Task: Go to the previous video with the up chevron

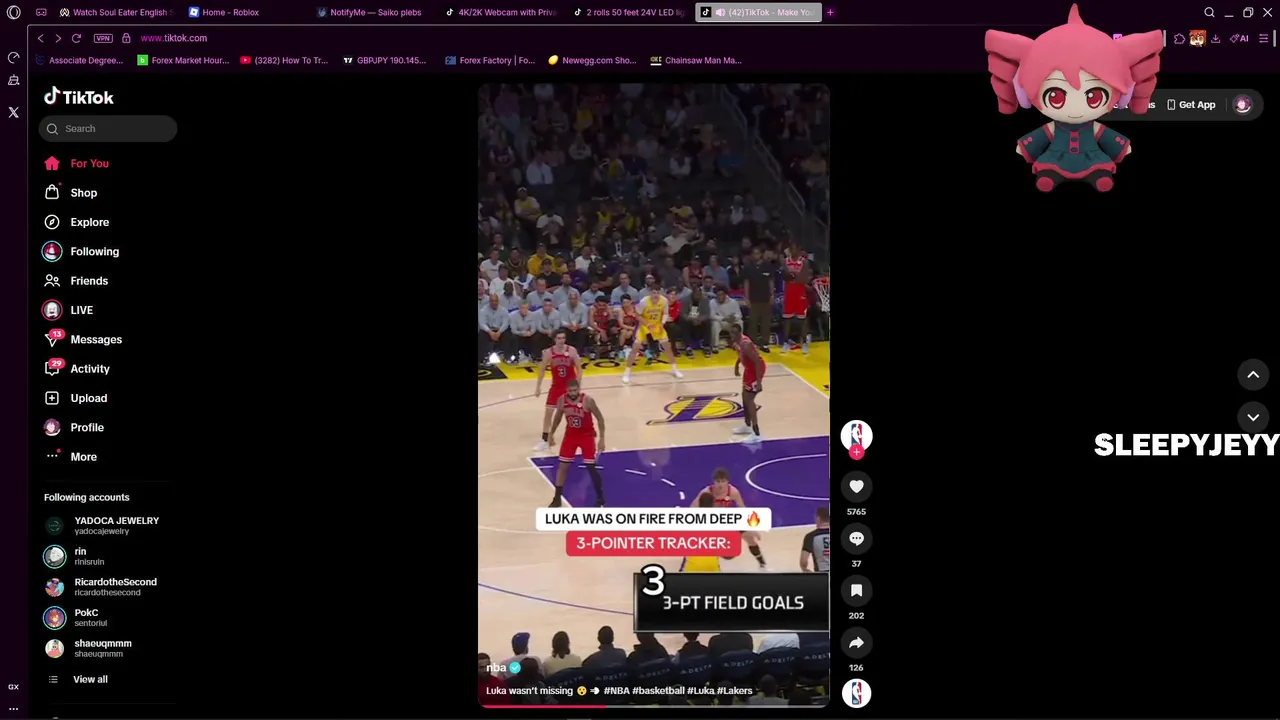Action: 1253,374
